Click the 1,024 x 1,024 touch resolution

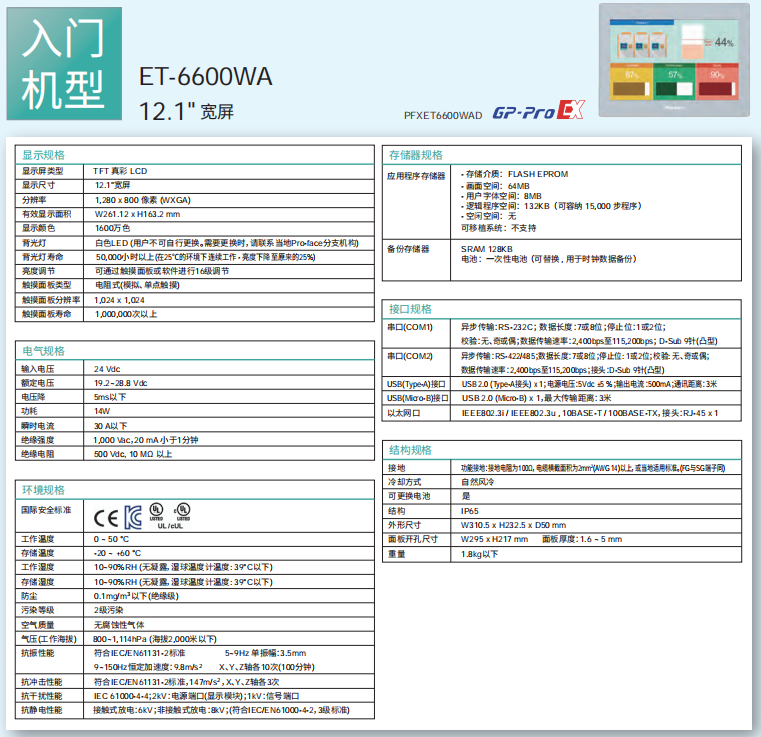click(x=119, y=300)
